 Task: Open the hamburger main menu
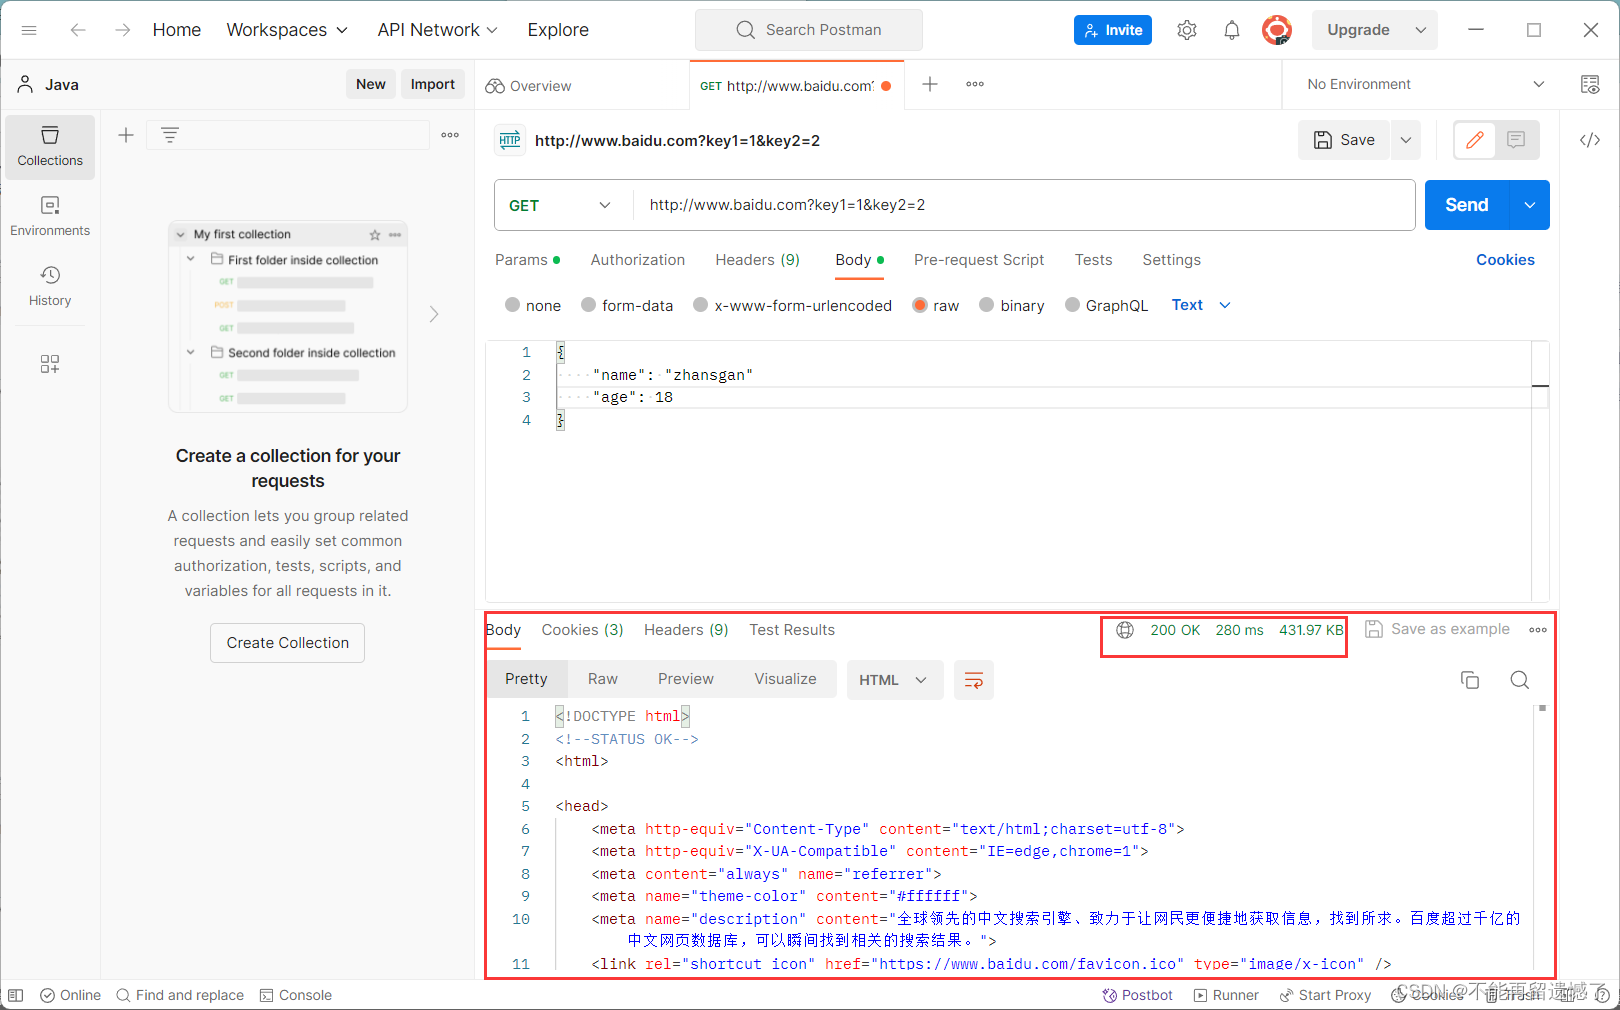click(x=29, y=30)
